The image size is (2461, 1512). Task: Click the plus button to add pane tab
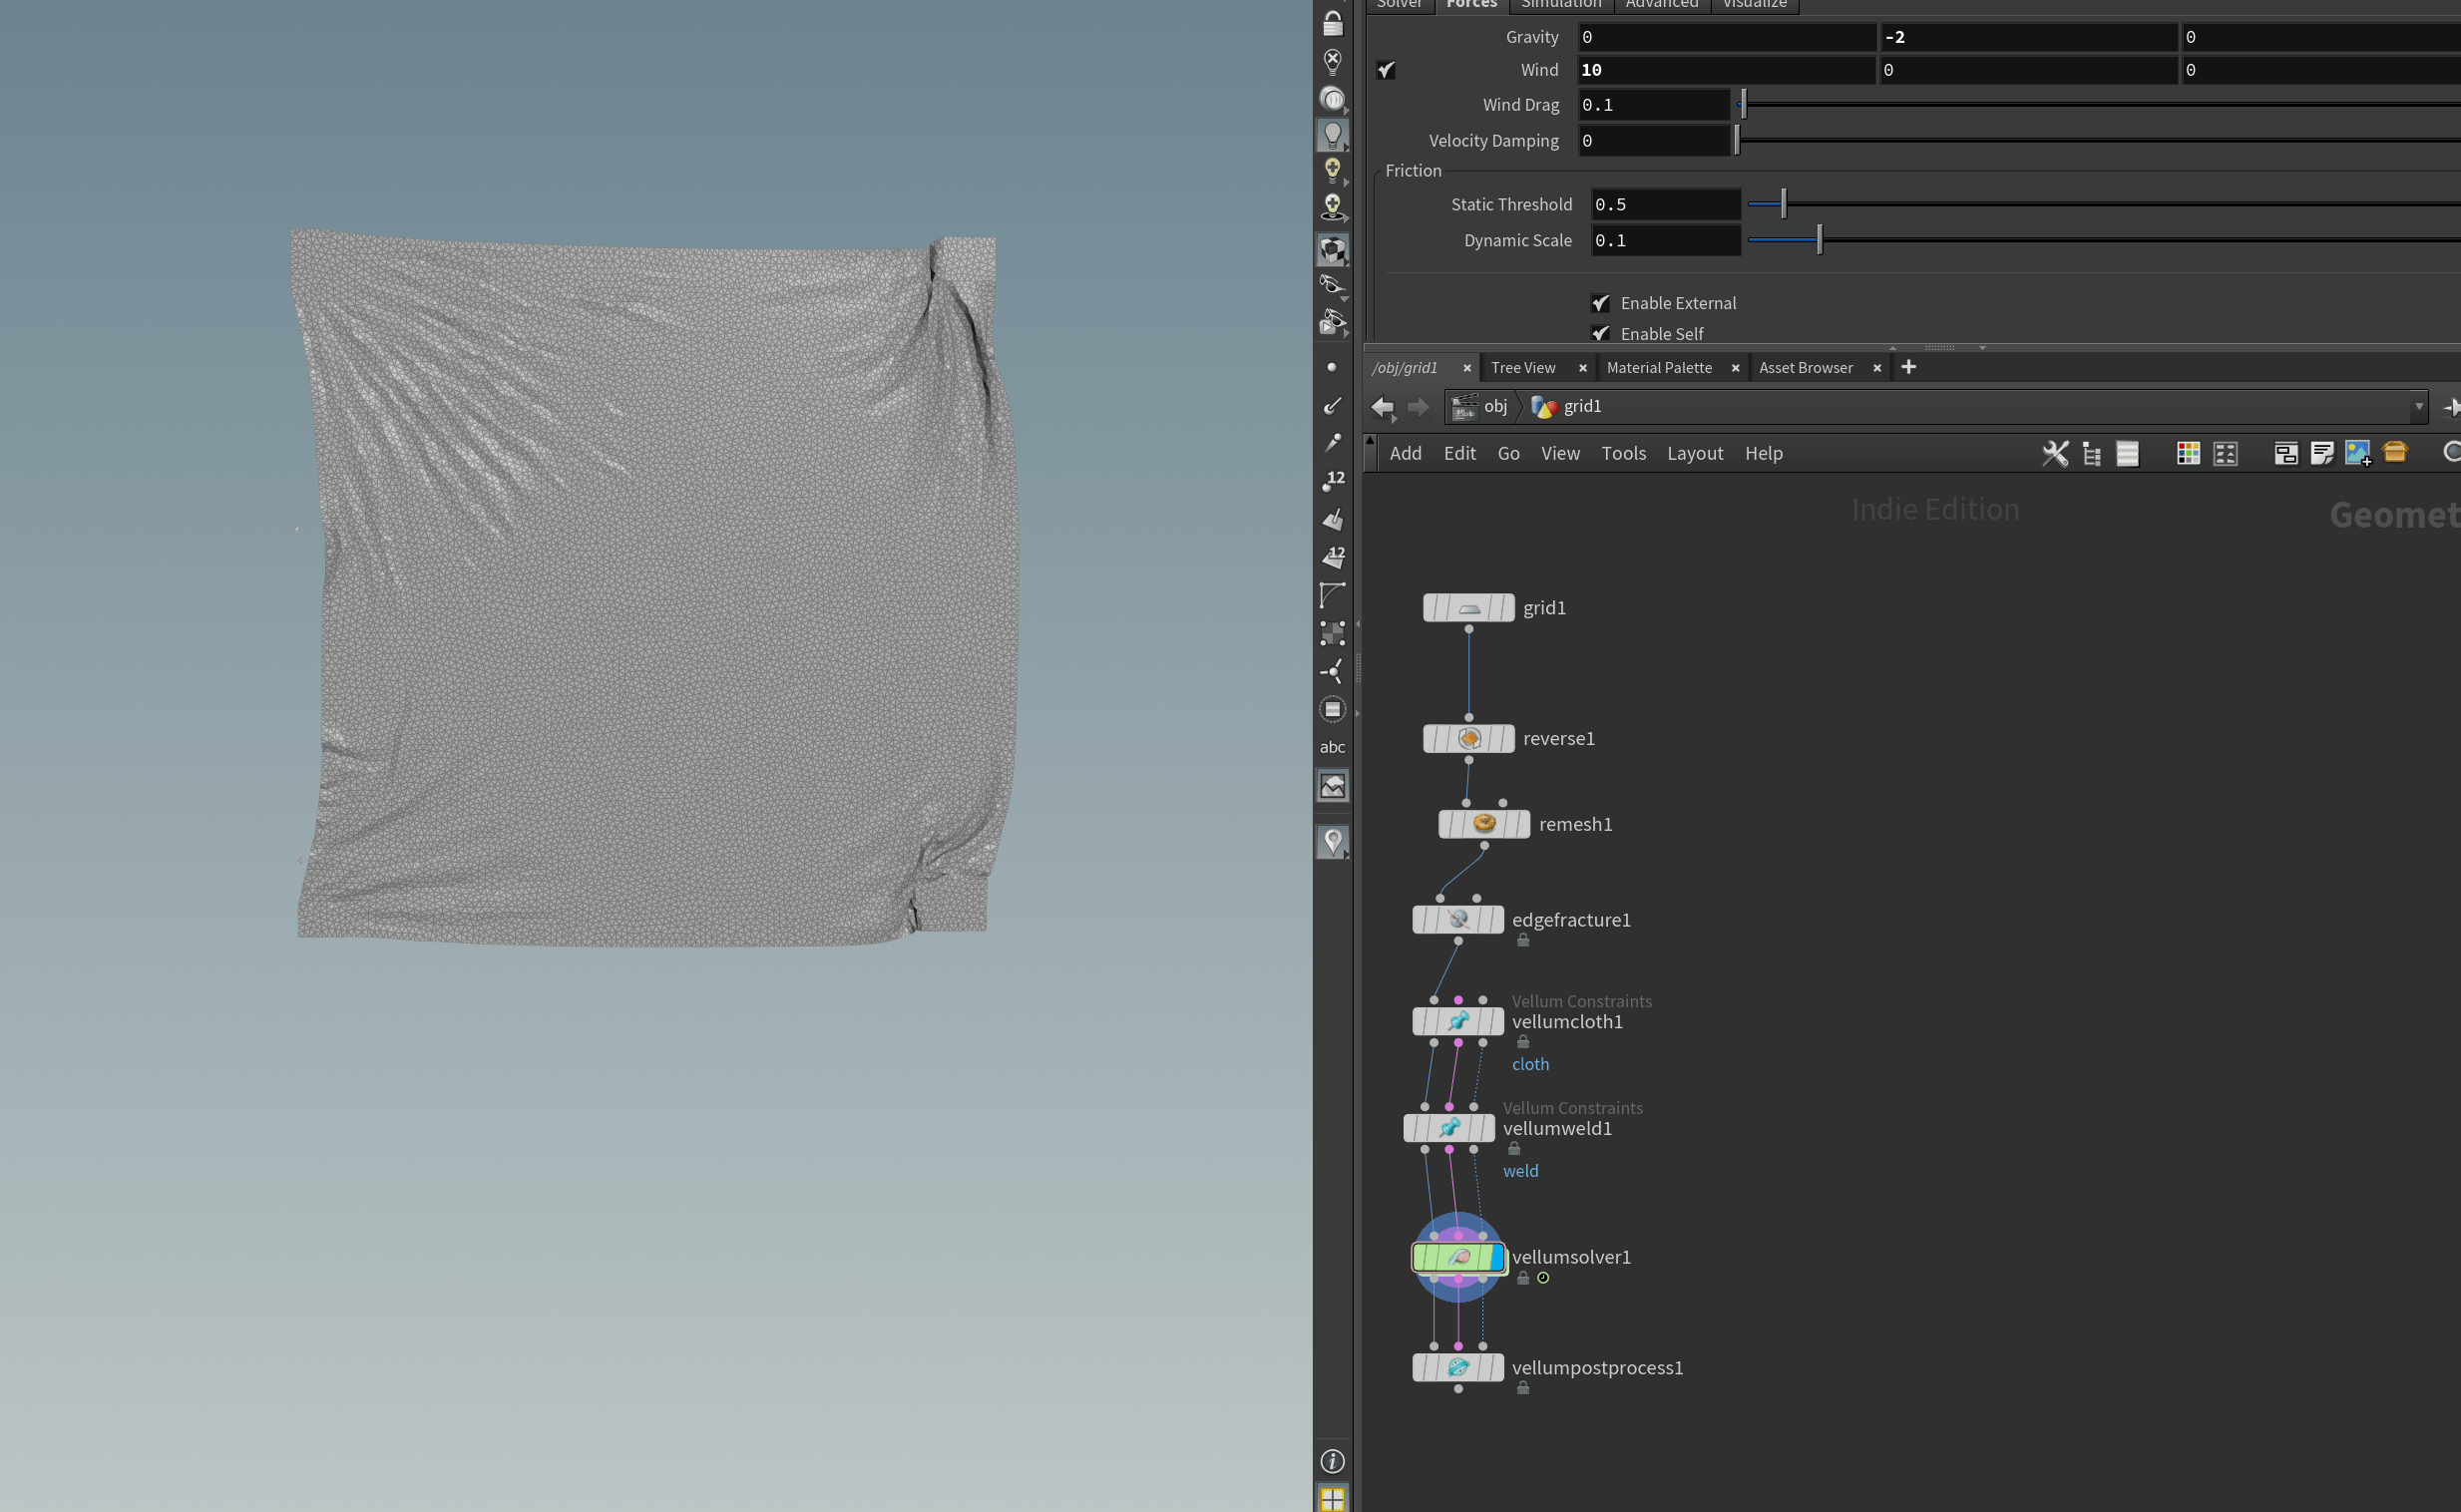1908,367
